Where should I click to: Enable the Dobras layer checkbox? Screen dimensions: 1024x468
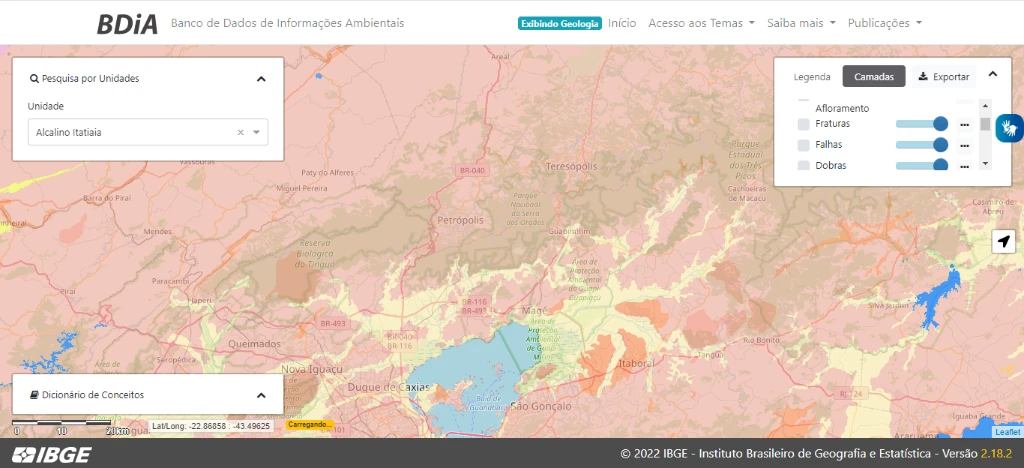point(803,166)
